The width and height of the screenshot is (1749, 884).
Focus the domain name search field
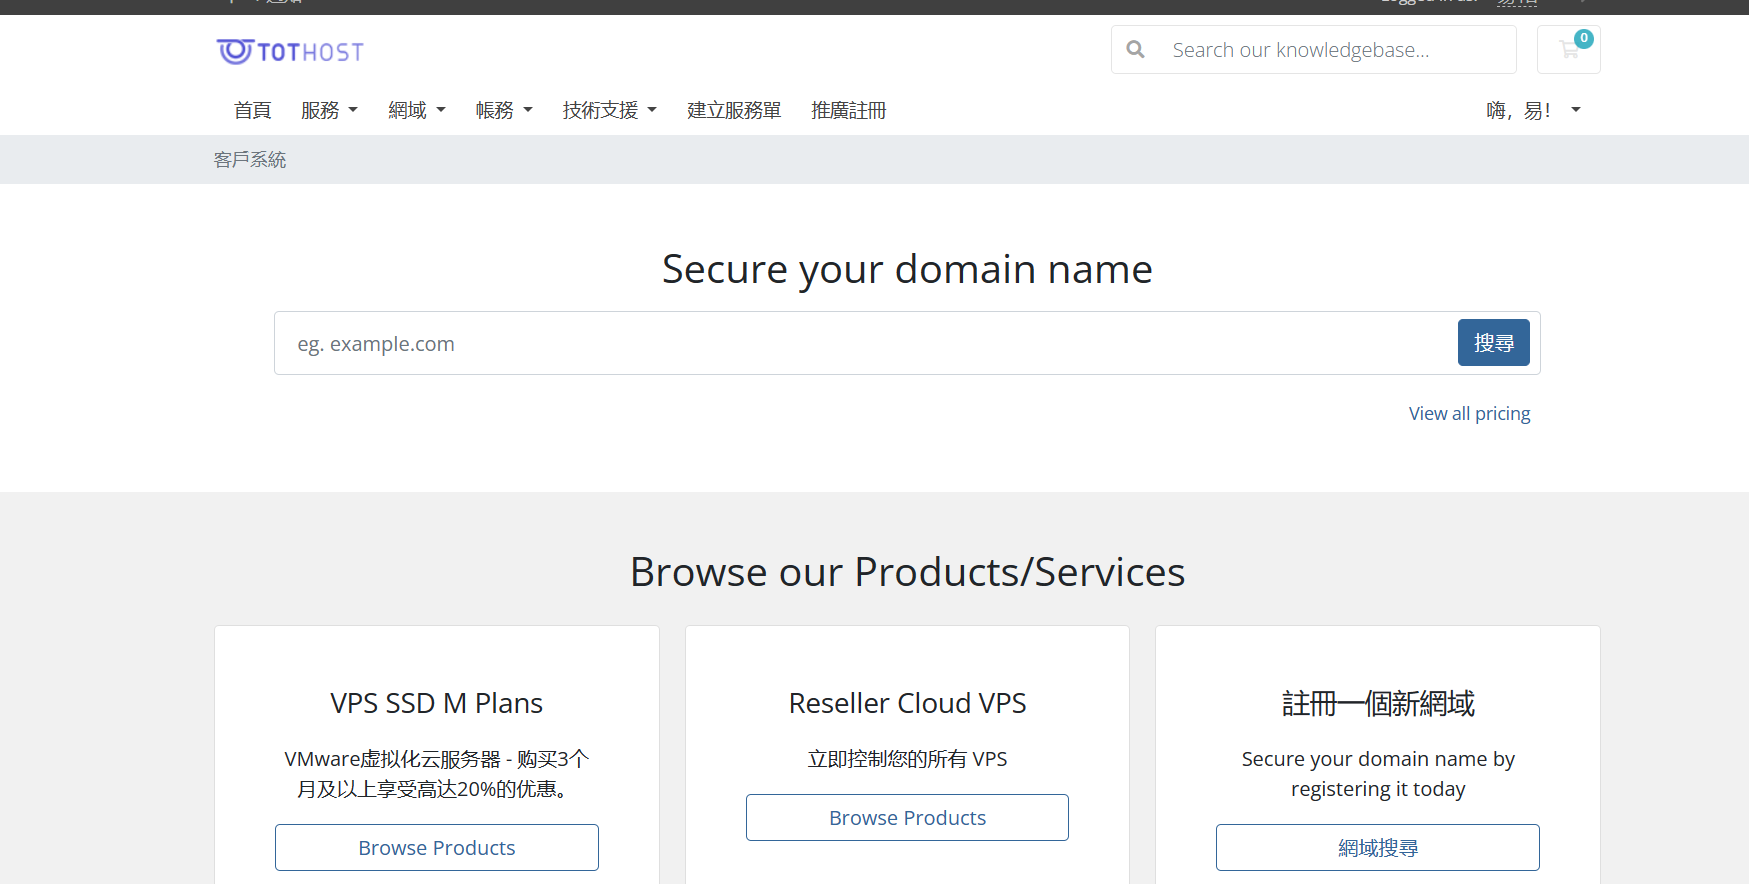860,344
